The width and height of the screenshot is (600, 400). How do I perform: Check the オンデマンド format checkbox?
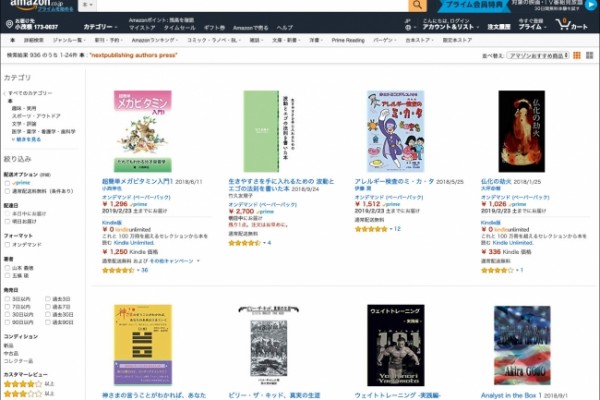click(7, 245)
